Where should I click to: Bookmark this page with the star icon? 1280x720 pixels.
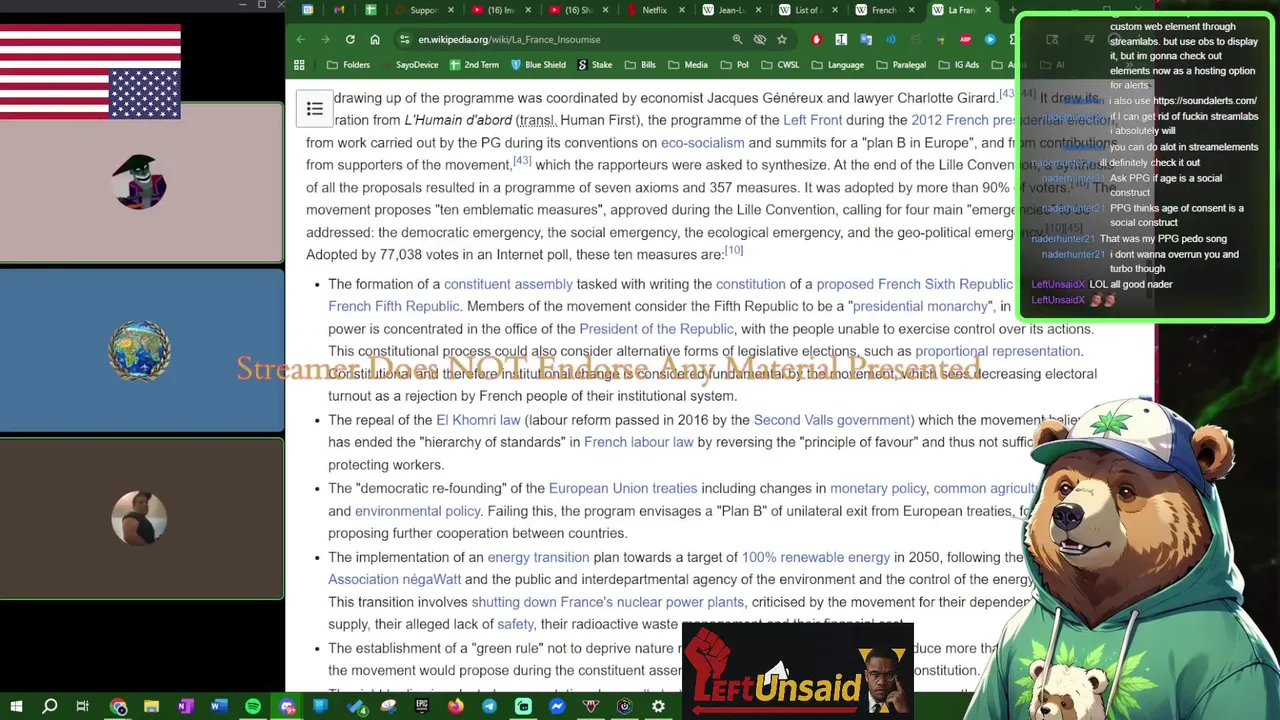click(x=782, y=39)
